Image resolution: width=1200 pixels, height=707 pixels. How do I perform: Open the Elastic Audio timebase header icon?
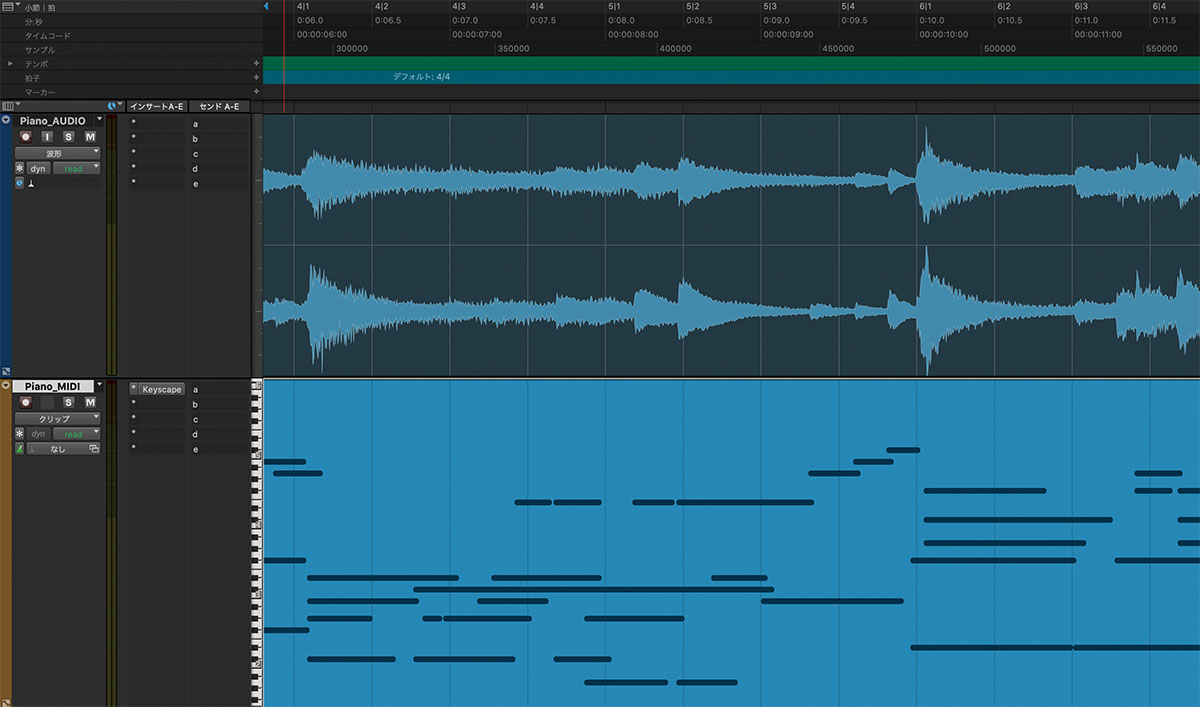pyautogui.click(x=112, y=106)
